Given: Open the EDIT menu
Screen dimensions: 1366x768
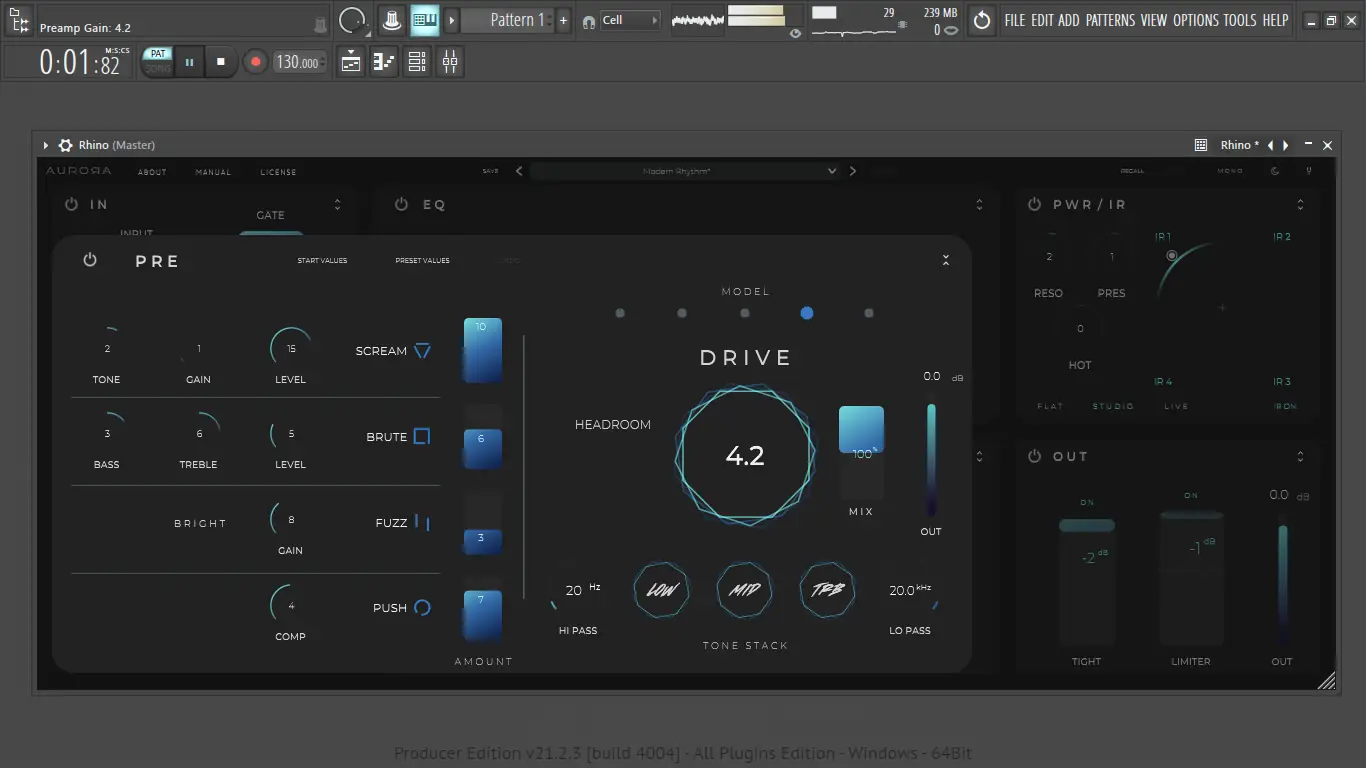Looking at the screenshot, I should pos(1042,20).
